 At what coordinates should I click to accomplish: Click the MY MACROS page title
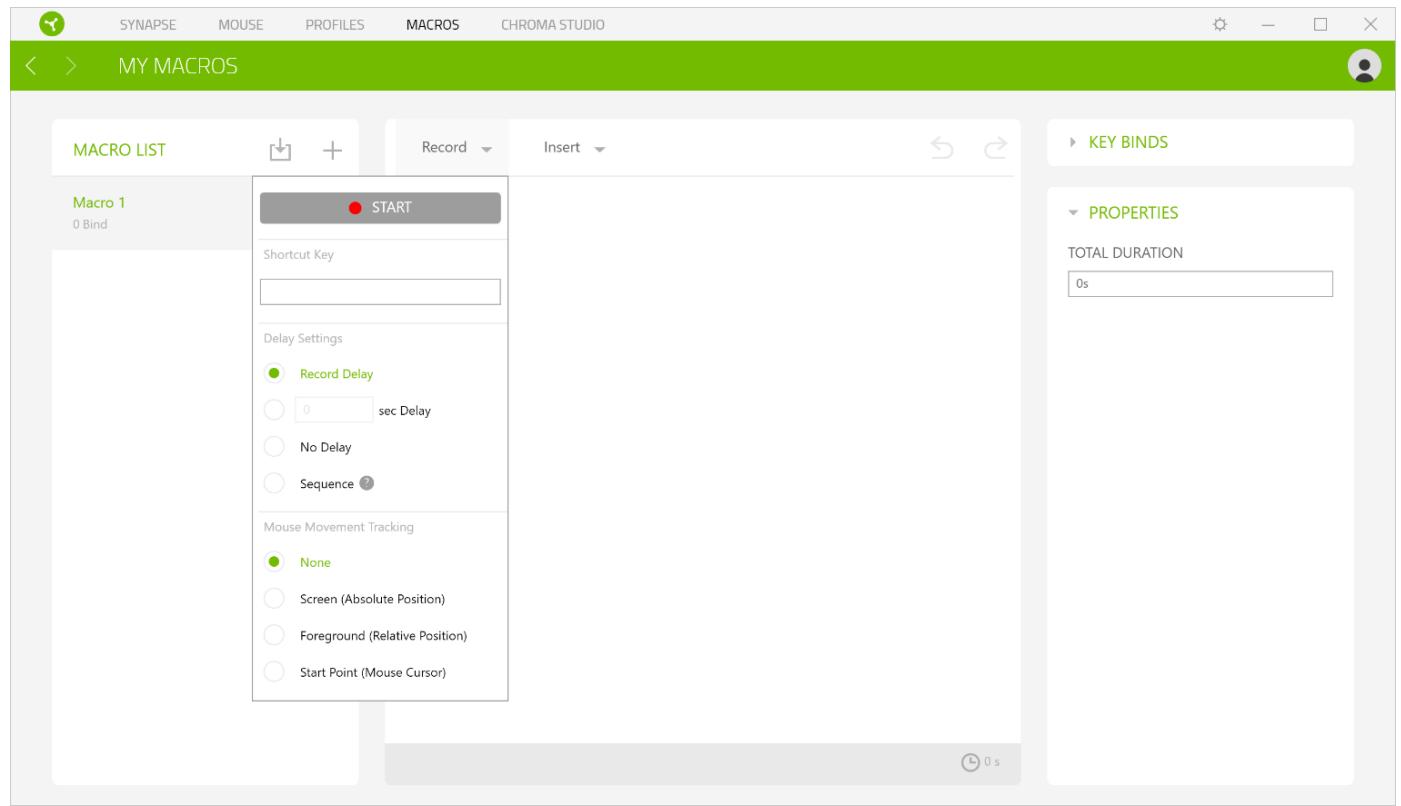[180, 67]
